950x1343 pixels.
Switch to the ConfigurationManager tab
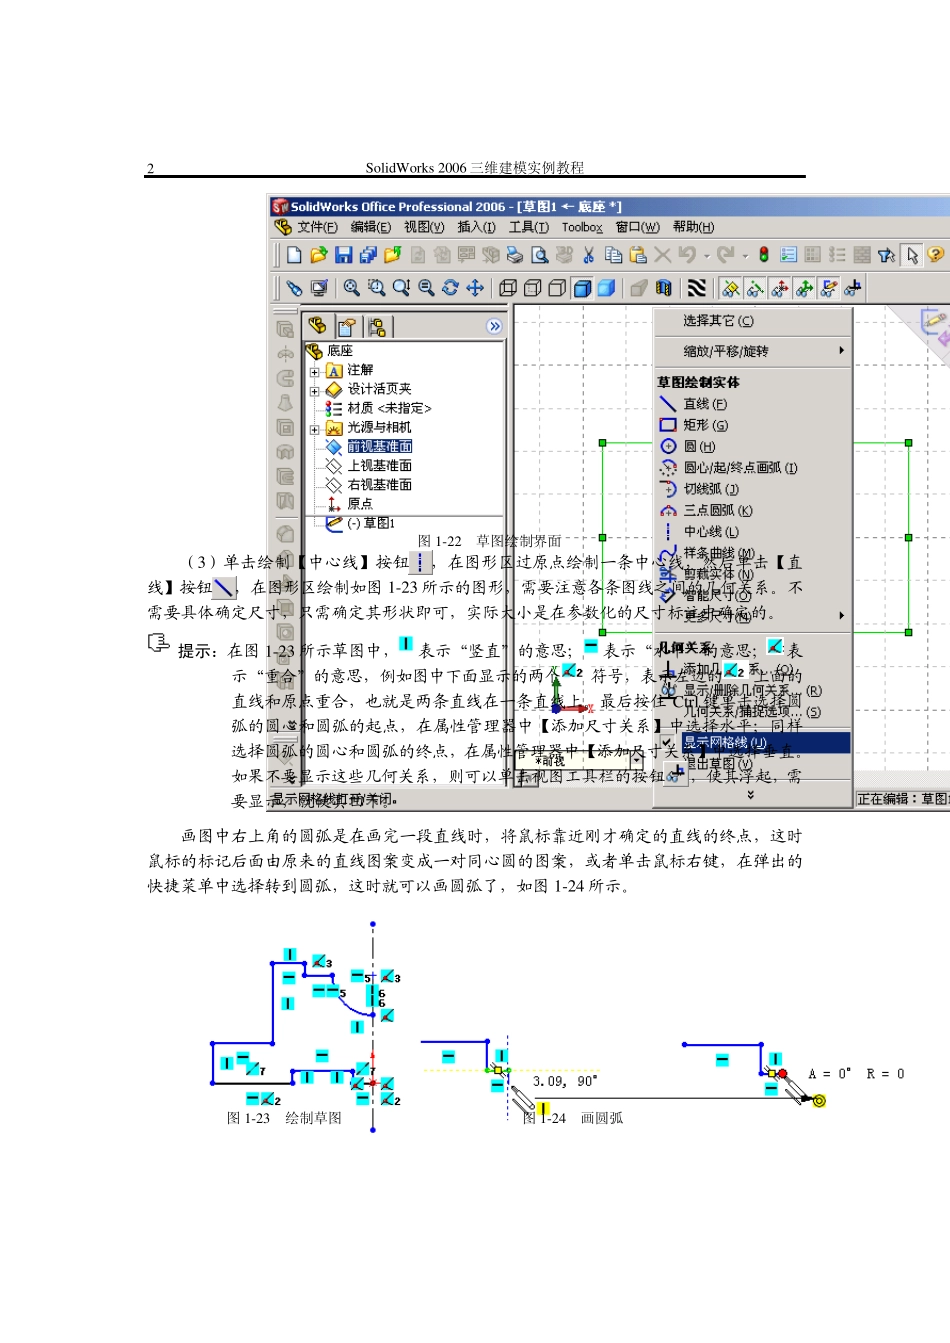376,326
